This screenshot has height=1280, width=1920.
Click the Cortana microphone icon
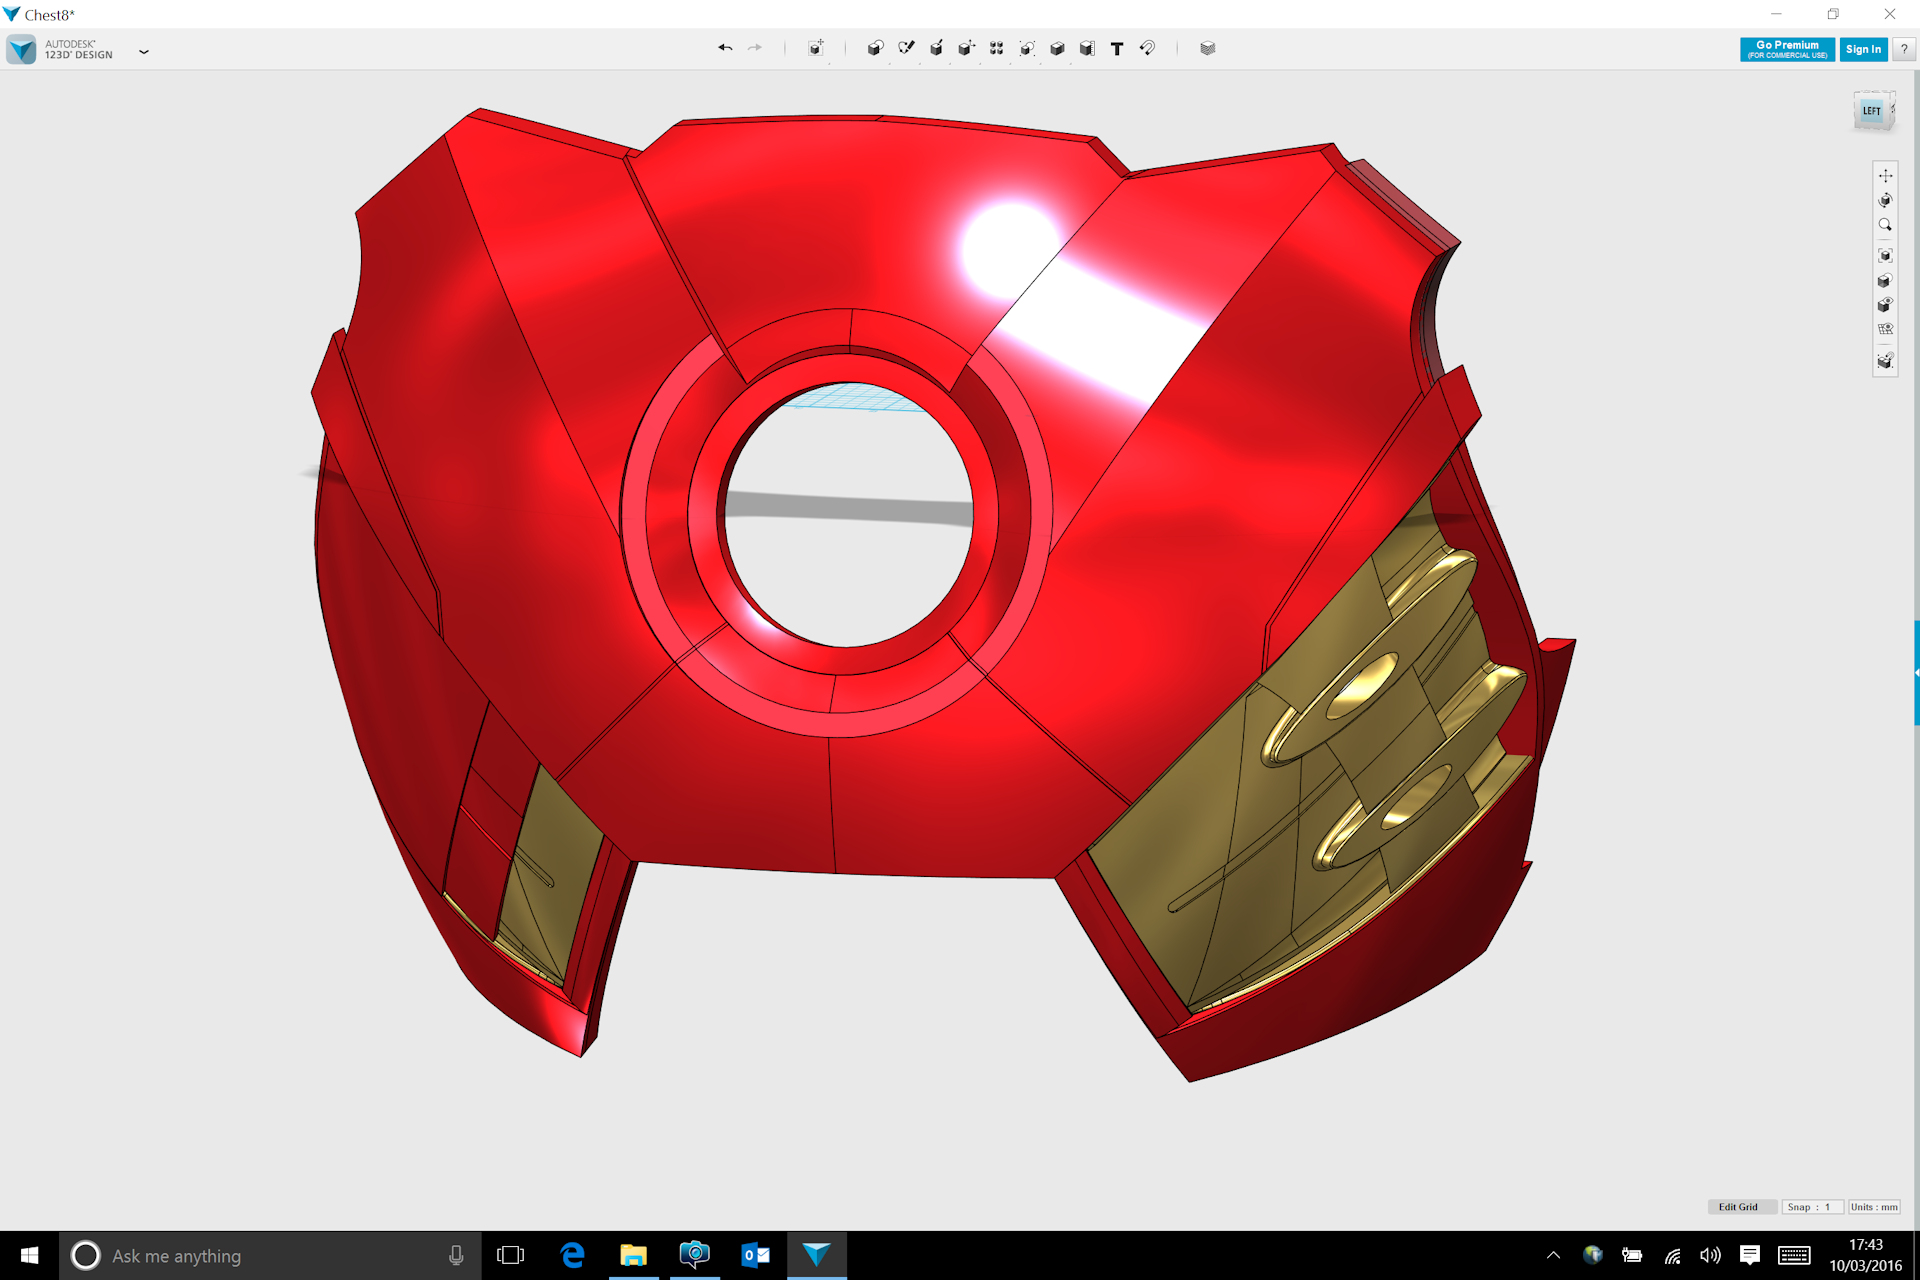click(x=456, y=1255)
